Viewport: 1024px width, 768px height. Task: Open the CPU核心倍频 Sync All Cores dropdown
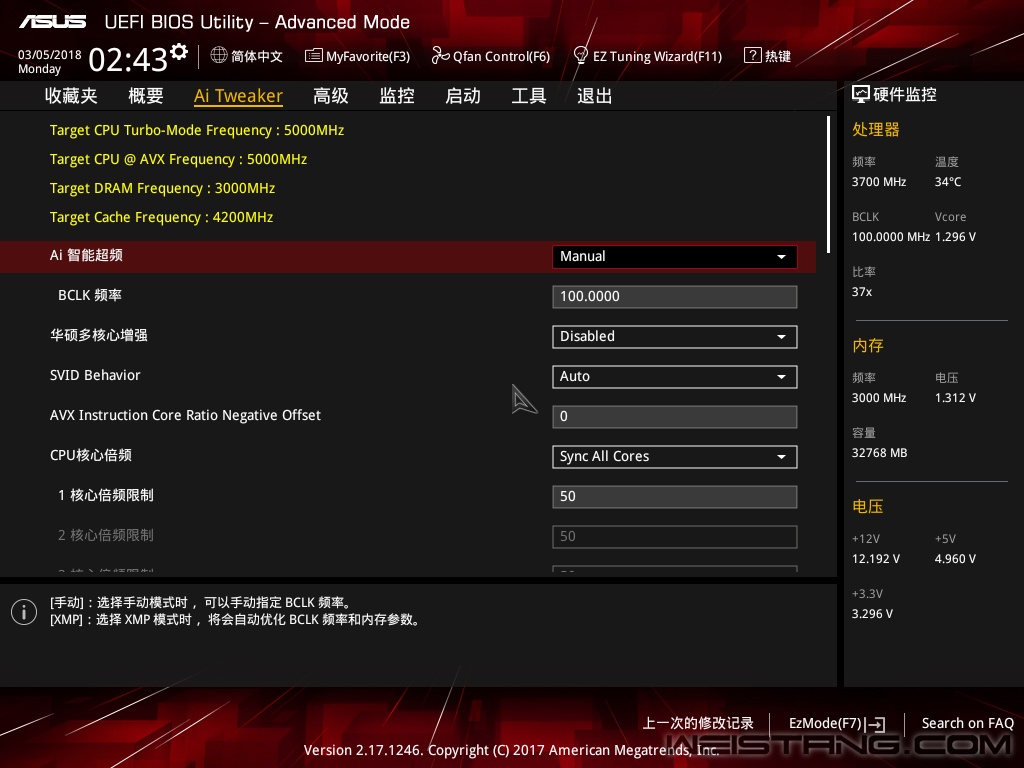click(x=675, y=456)
